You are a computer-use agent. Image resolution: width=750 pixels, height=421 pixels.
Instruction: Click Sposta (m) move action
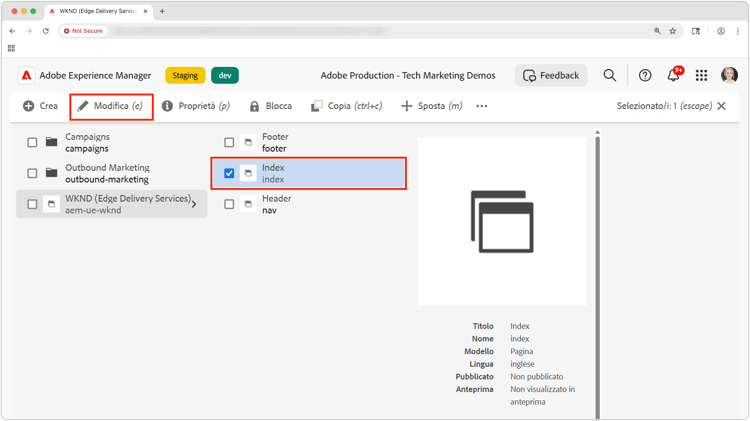click(431, 106)
